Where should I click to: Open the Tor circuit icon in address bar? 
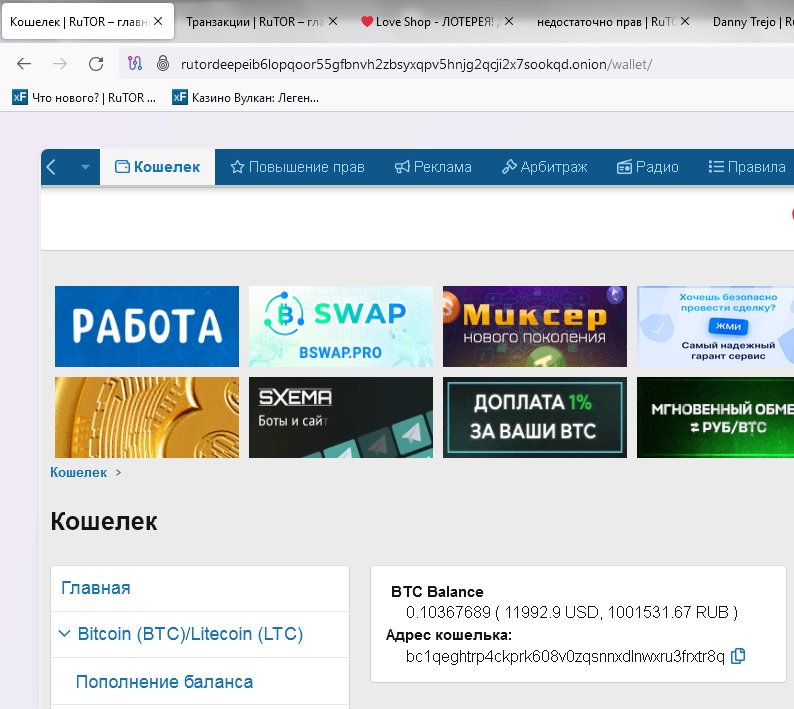(137, 64)
